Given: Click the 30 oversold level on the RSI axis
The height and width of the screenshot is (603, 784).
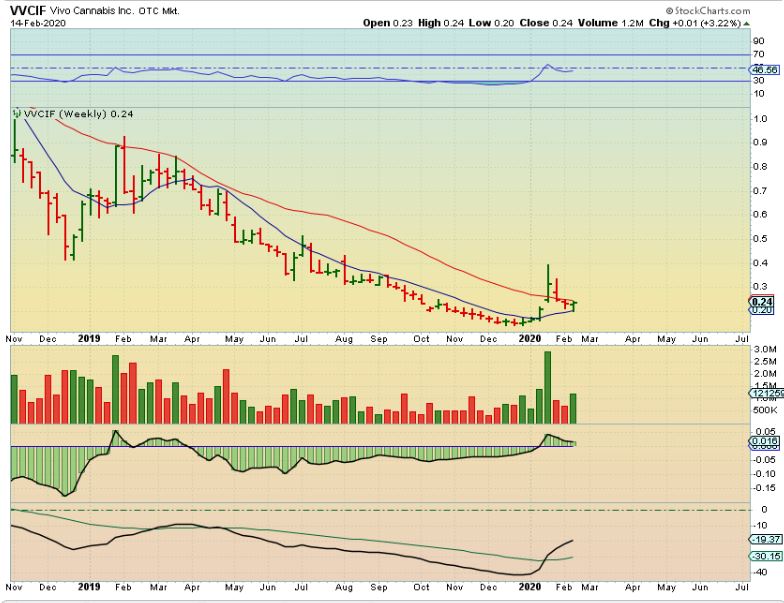Looking at the screenshot, I should point(758,80).
